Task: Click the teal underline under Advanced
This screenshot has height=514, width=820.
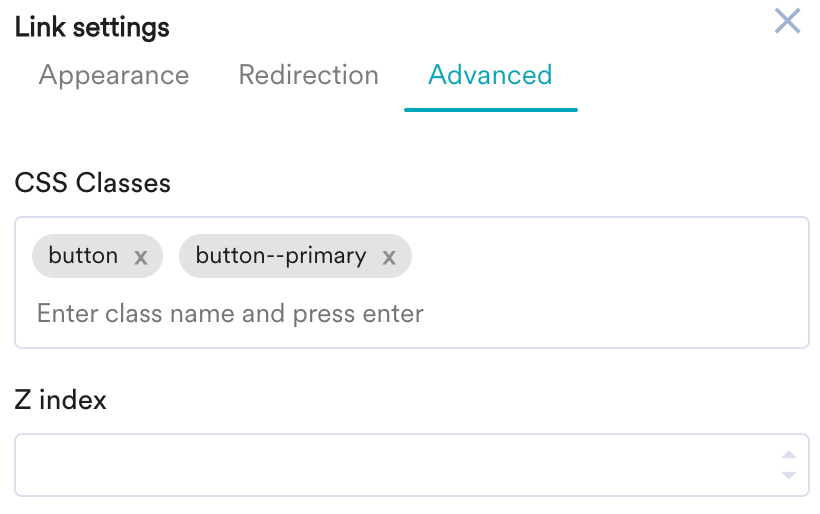Action: click(x=490, y=109)
